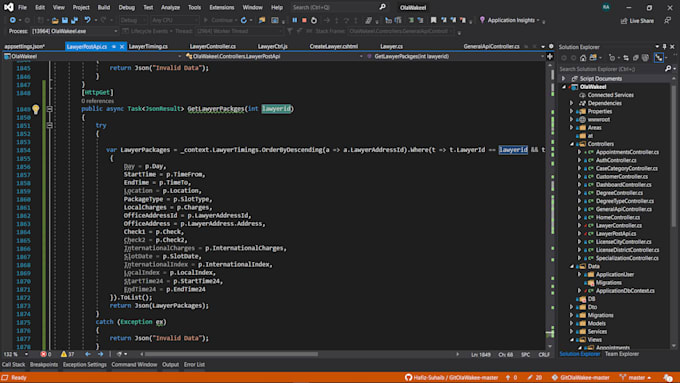680x383 pixels.
Task: Click the Preview Selected Items icon
Action: click(x=659, y=58)
